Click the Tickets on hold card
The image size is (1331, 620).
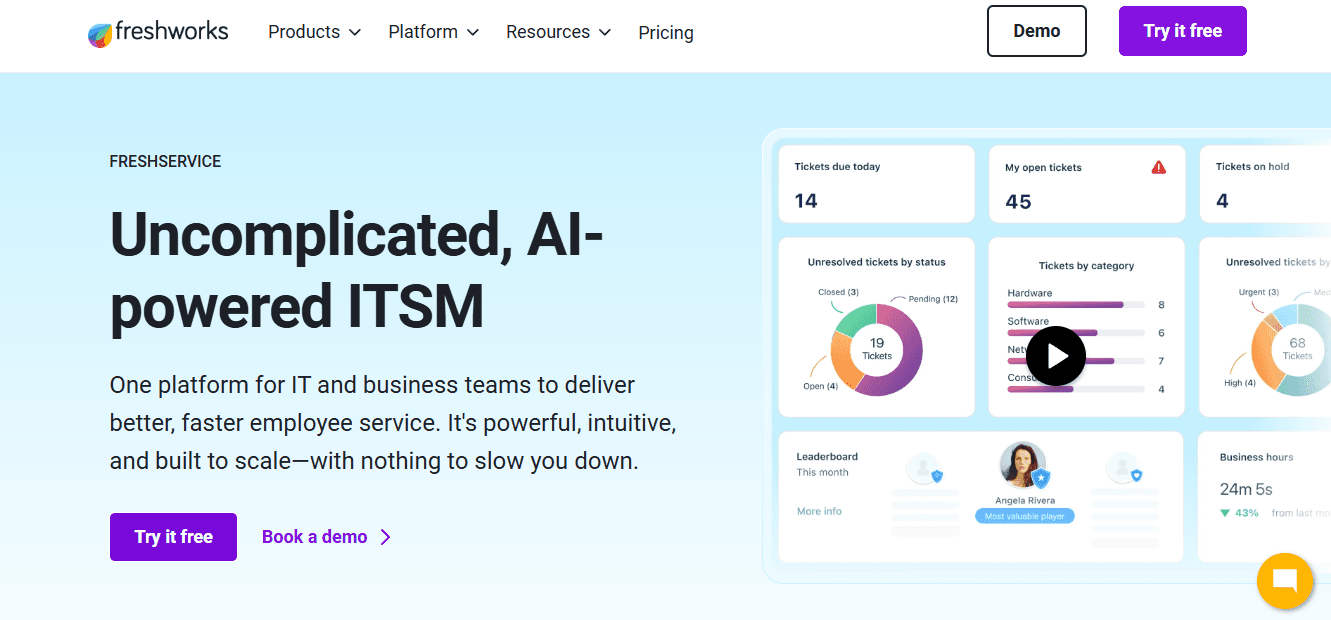pos(1265,184)
